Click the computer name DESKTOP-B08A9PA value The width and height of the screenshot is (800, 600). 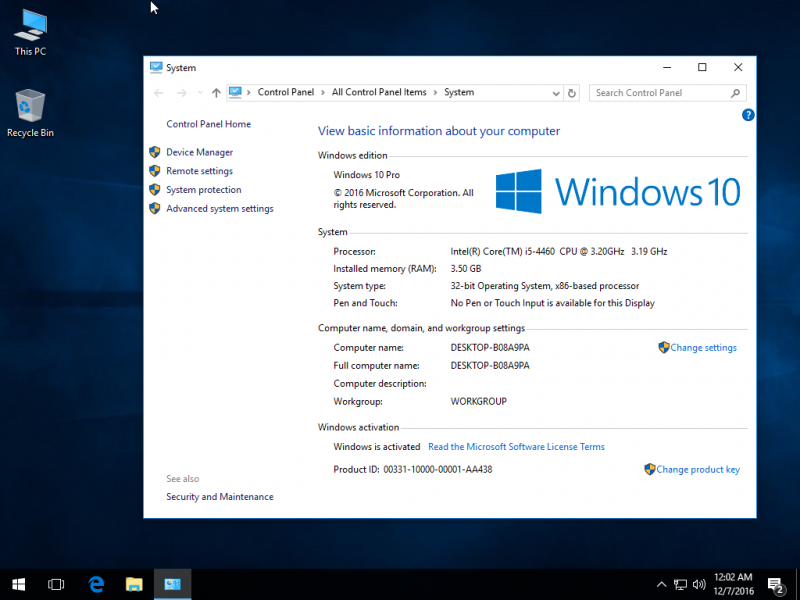pyautogui.click(x=490, y=348)
